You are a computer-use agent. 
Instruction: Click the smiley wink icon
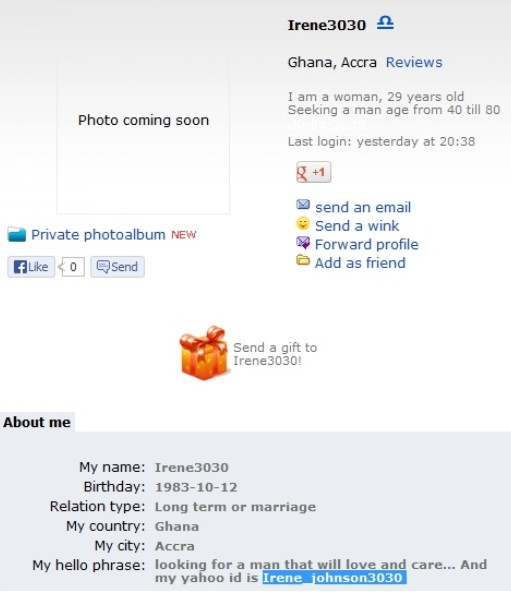coord(303,224)
